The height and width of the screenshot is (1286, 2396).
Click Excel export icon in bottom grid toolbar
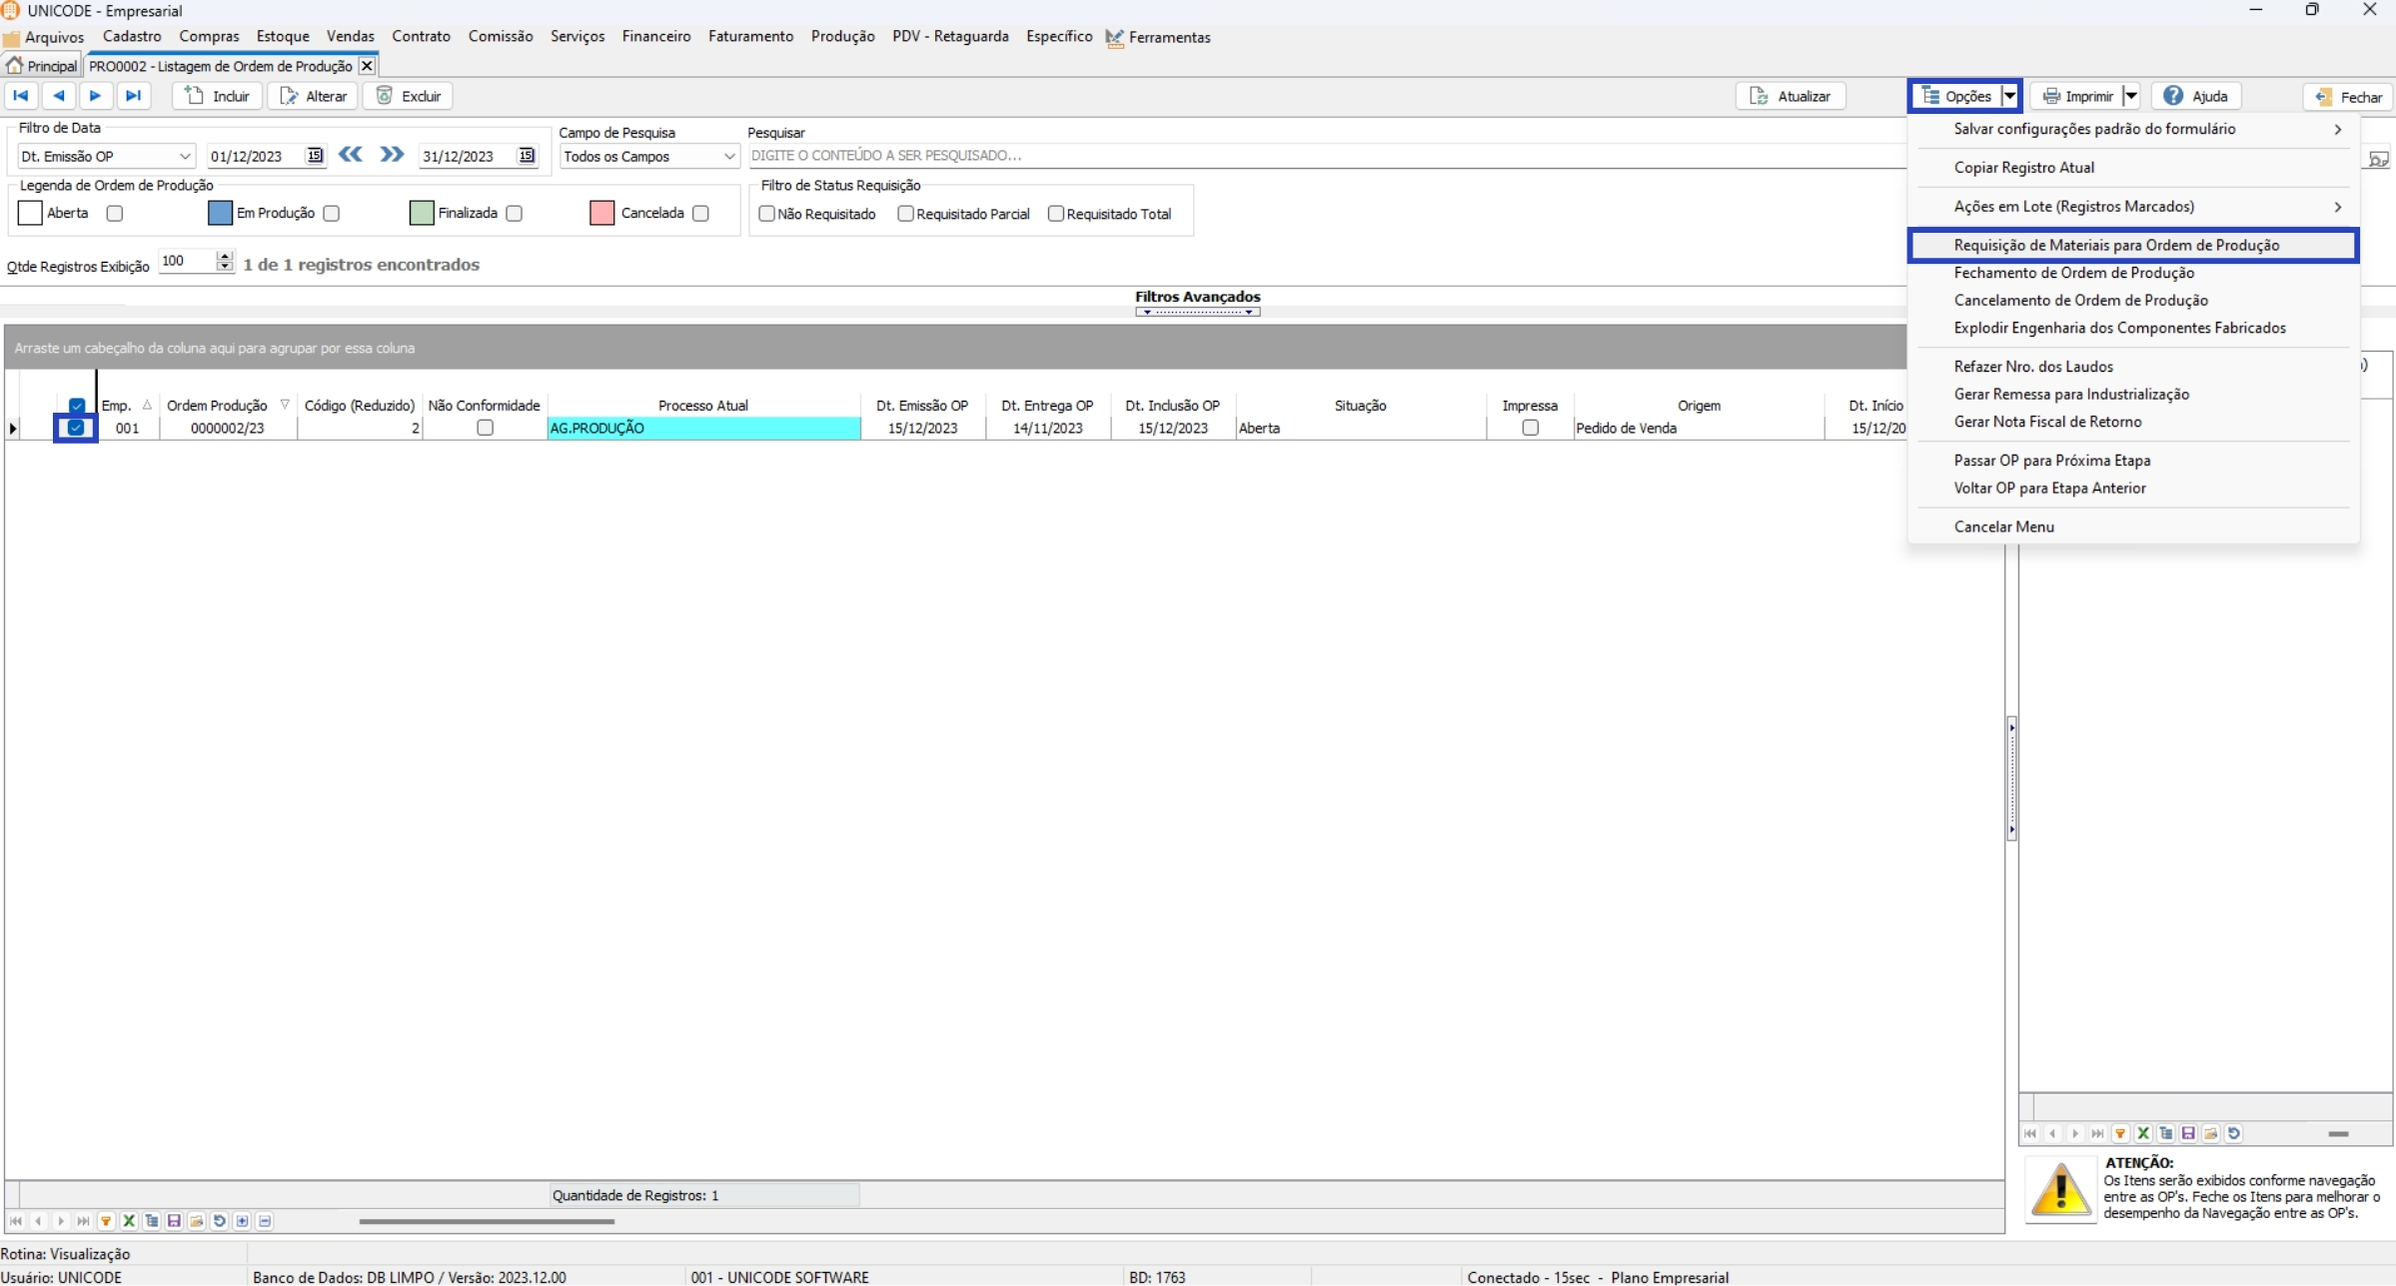(129, 1221)
